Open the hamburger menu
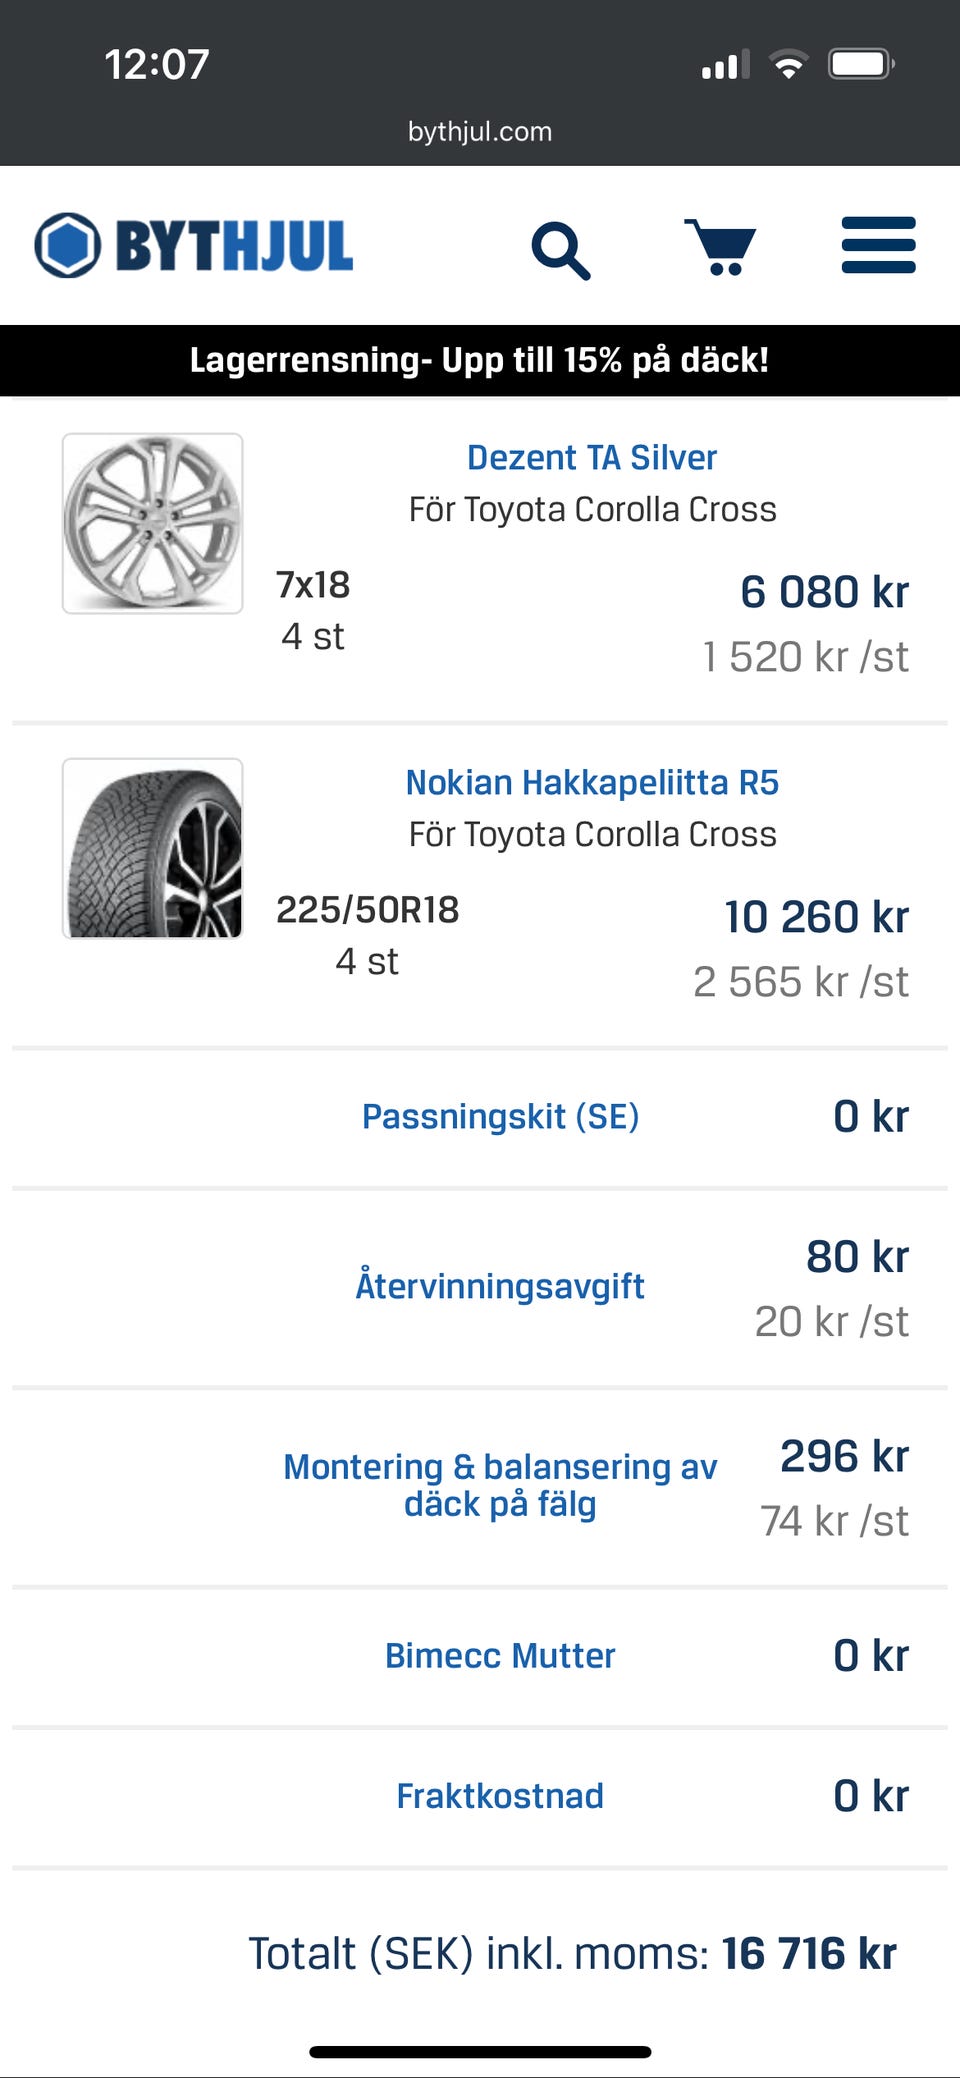The image size is (960, 2078). coord(878,245)
